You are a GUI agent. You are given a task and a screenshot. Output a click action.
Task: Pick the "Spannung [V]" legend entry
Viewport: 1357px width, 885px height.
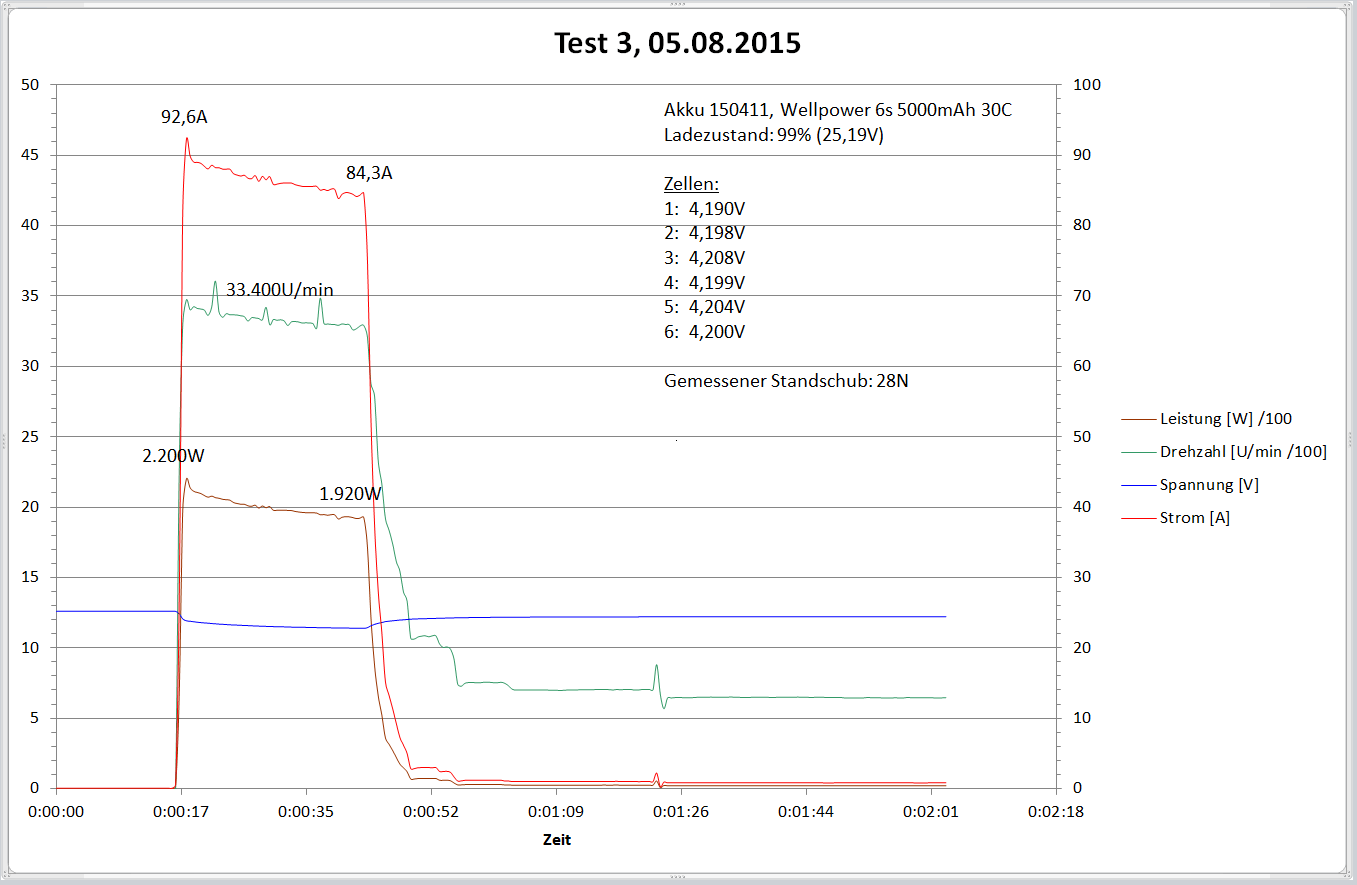tap(1209, 485)
